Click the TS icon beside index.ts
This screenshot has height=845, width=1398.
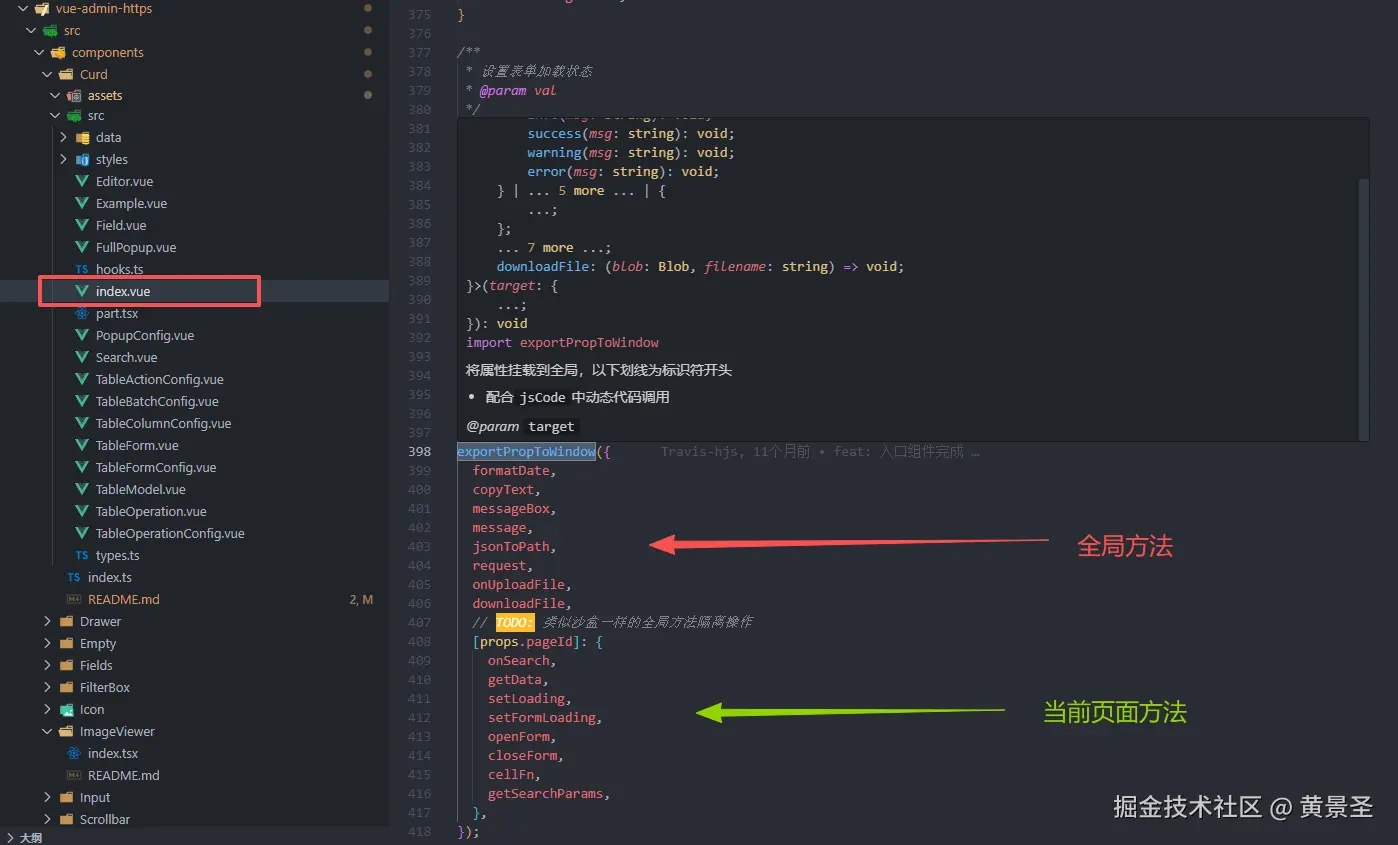(x=74, y=577)
